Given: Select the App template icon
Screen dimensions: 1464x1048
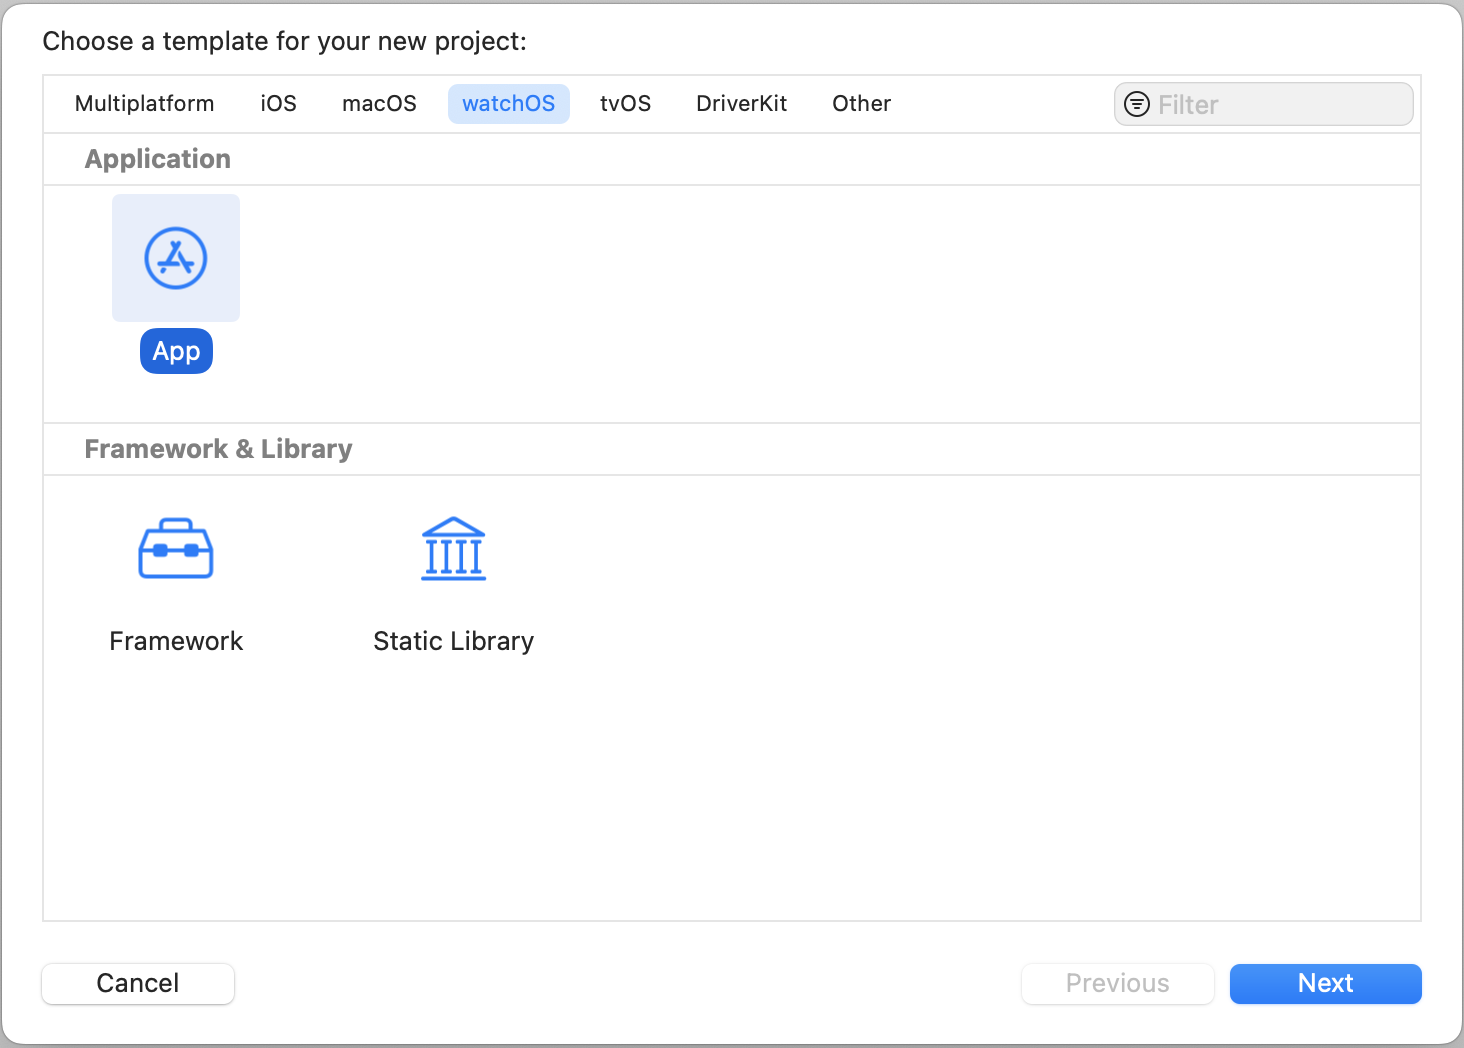Looking at the screenshot, I should click(x=176, y=258).
